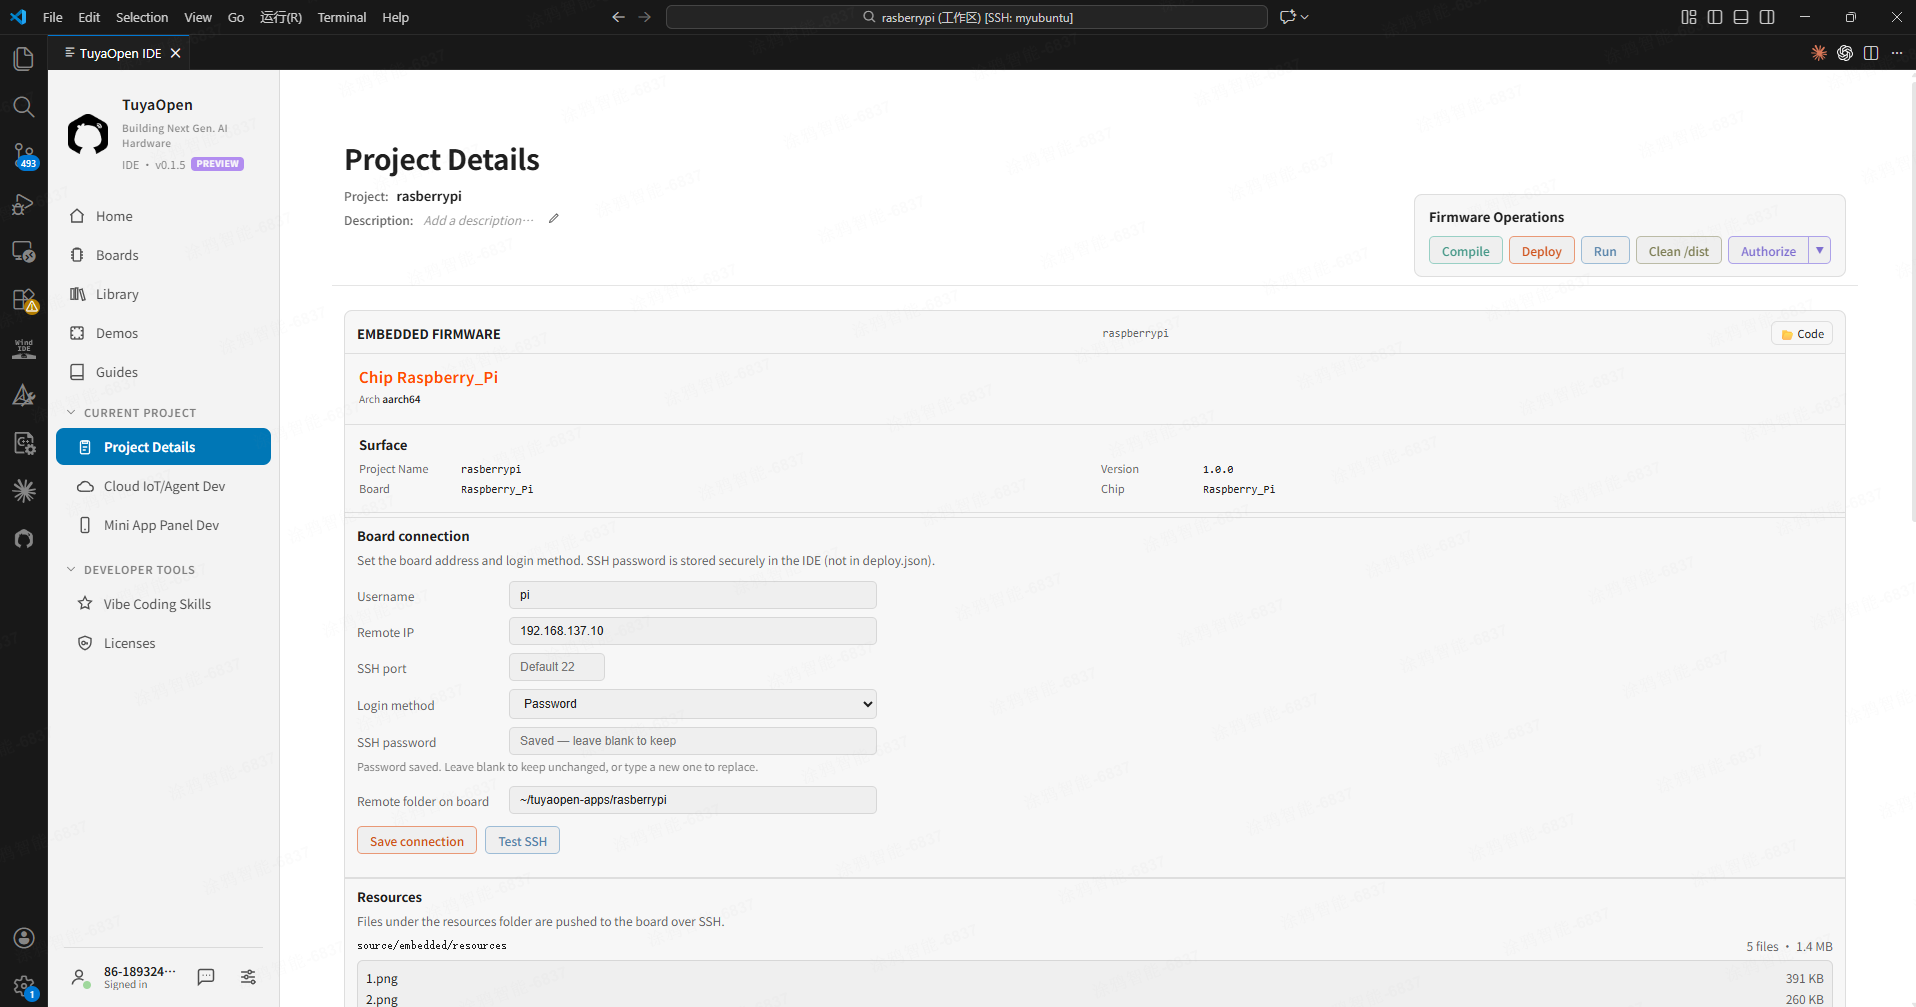
Task: Open Source Control with the 493 badge
Action: click(24, 155)
